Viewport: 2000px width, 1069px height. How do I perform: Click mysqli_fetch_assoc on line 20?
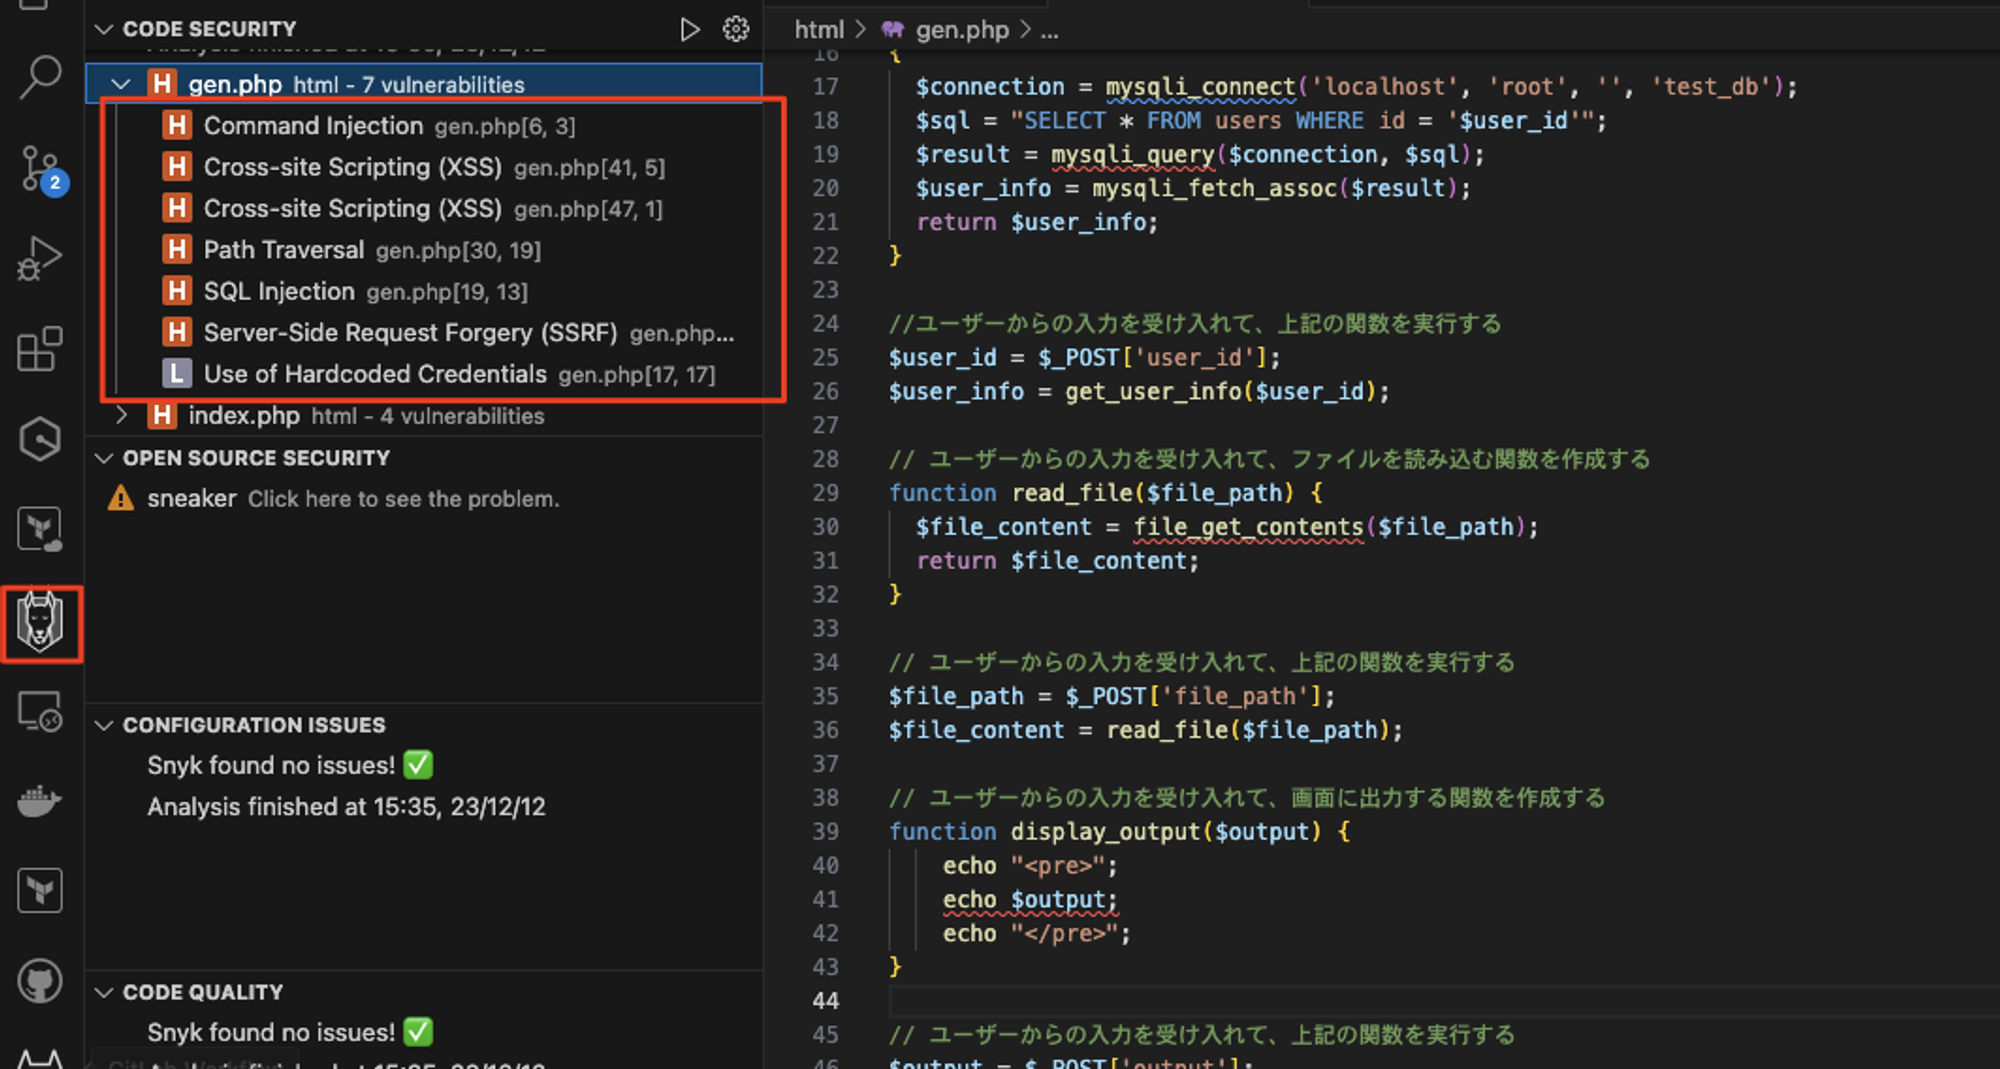tap(1214, 188)
